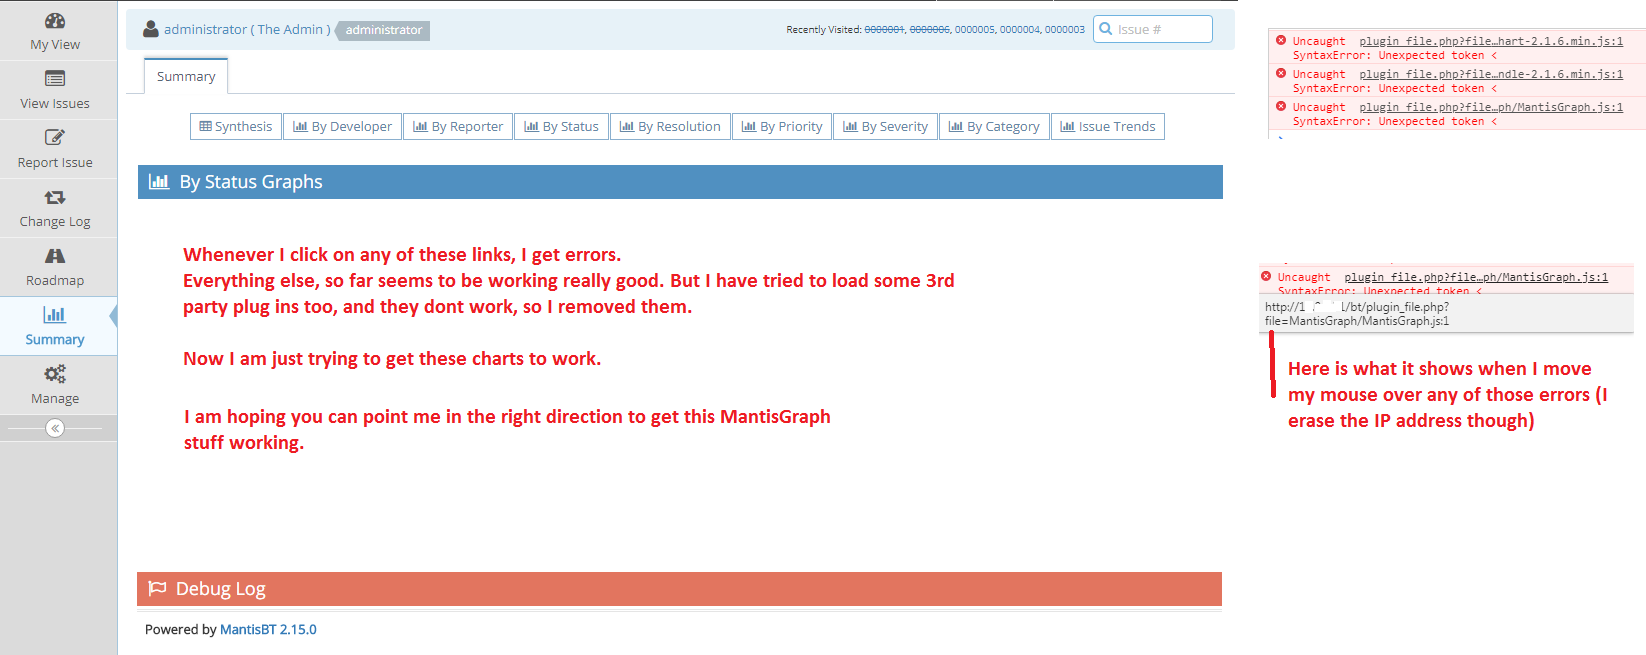The height and width of the screenshot is (655, 1646).
Task: Open recently visited issue 0000006
Action: pos(929,30)
